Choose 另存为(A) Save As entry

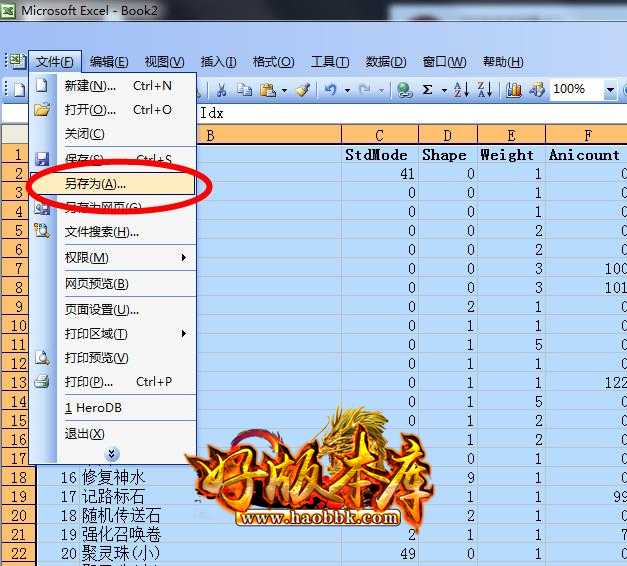coord(113,184)
